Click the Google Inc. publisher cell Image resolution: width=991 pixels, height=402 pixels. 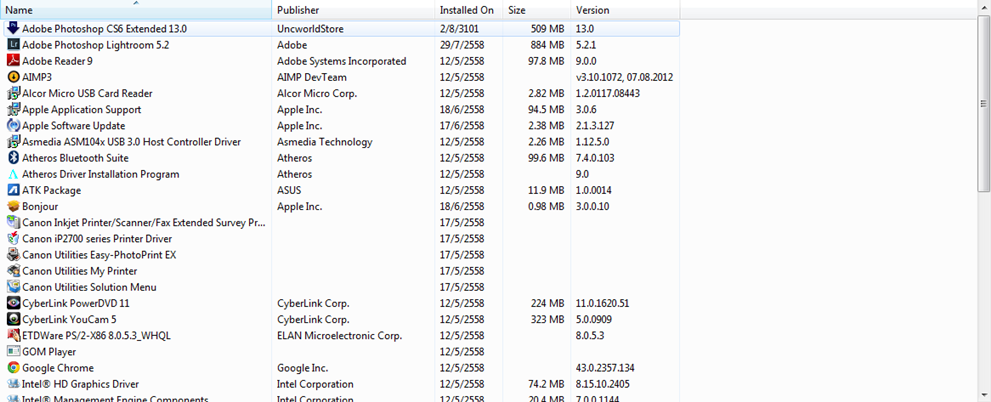click(302, 368)
